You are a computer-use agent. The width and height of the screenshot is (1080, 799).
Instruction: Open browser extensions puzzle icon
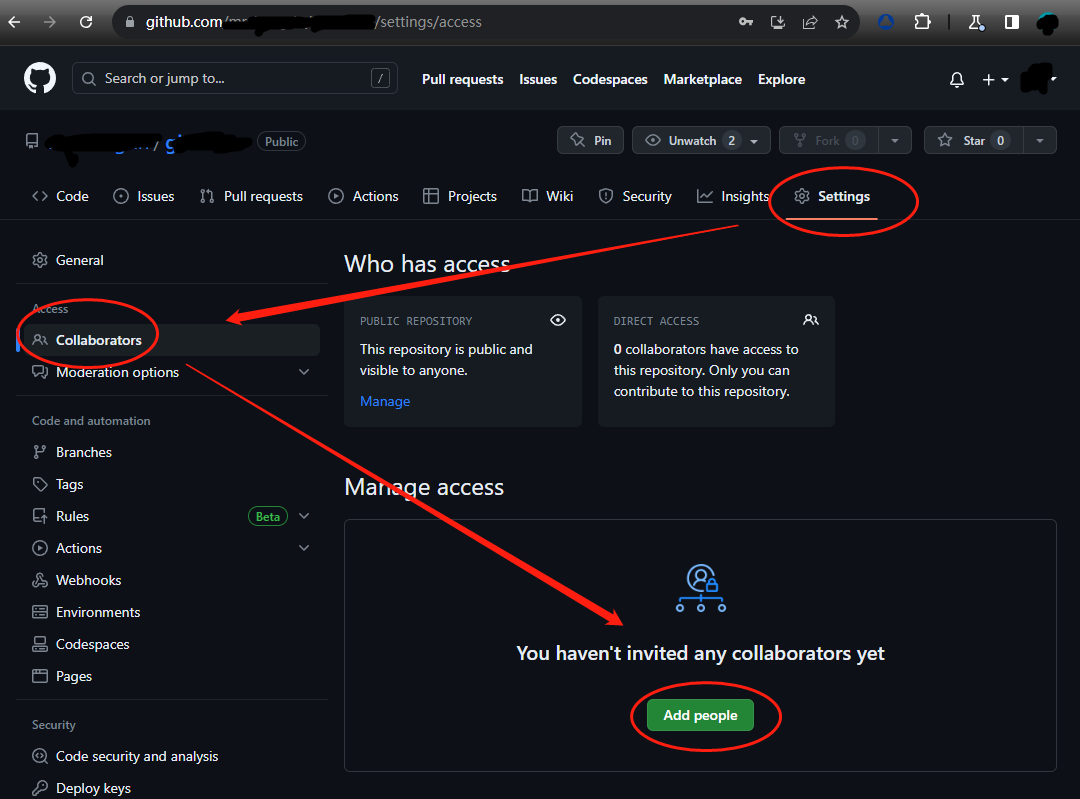click(x=922, y=22)
